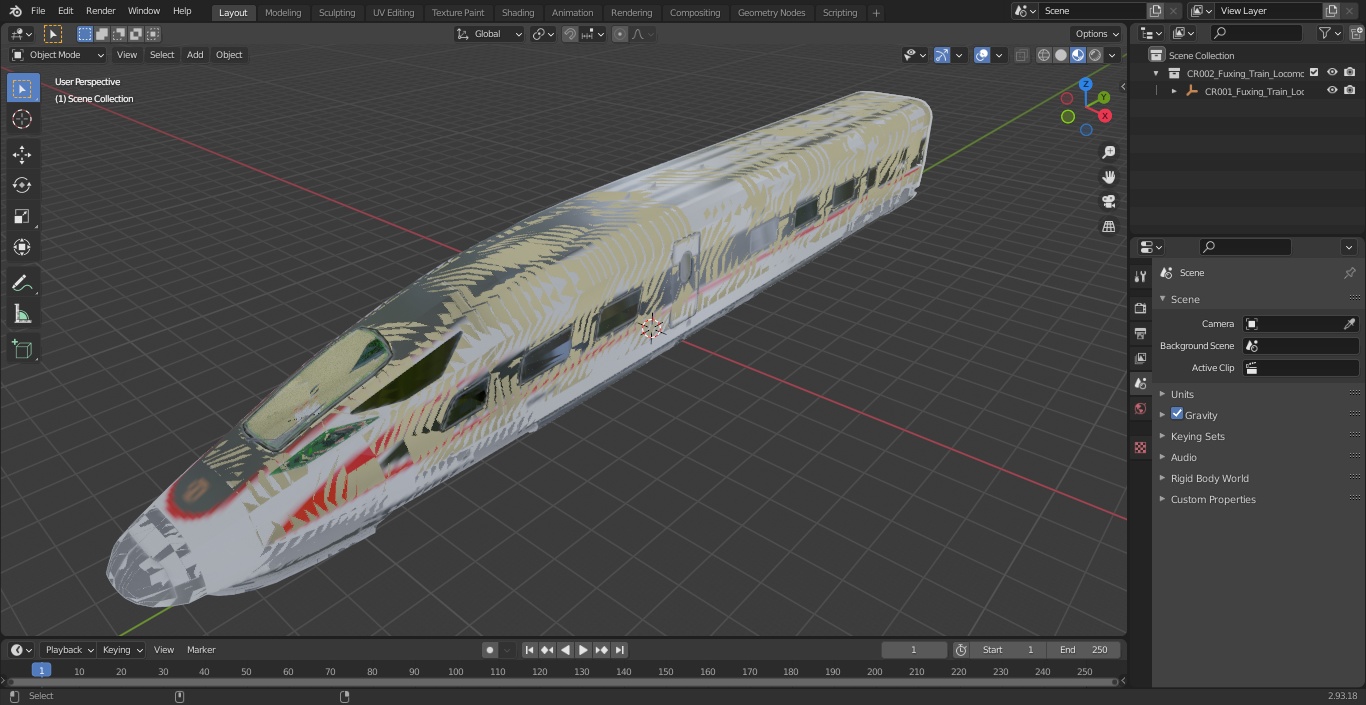Click the Blender logo menu
The height and width of the screenshot is (705, 1366).
15,11
